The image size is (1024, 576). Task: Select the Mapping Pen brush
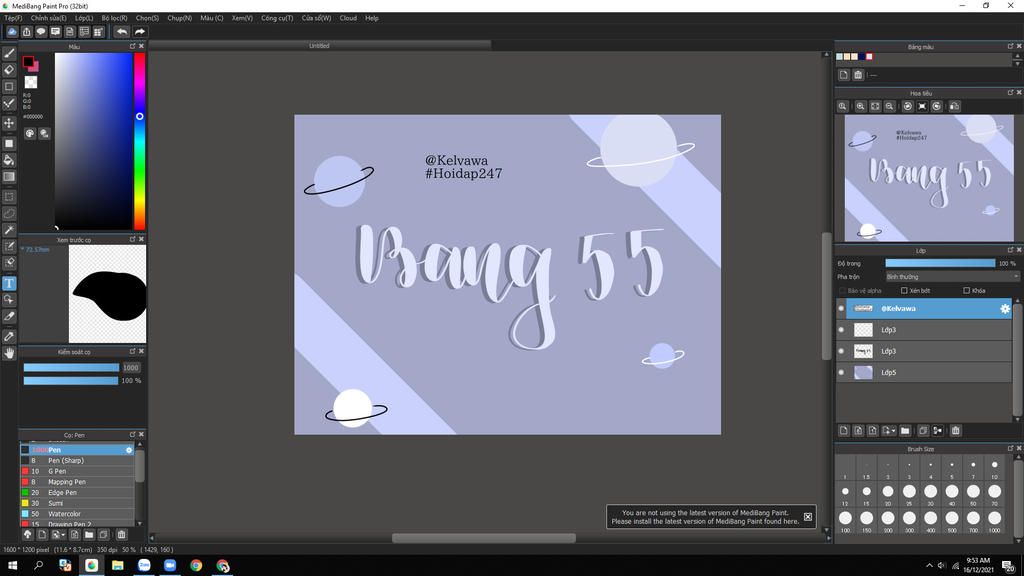pos(77,482)
